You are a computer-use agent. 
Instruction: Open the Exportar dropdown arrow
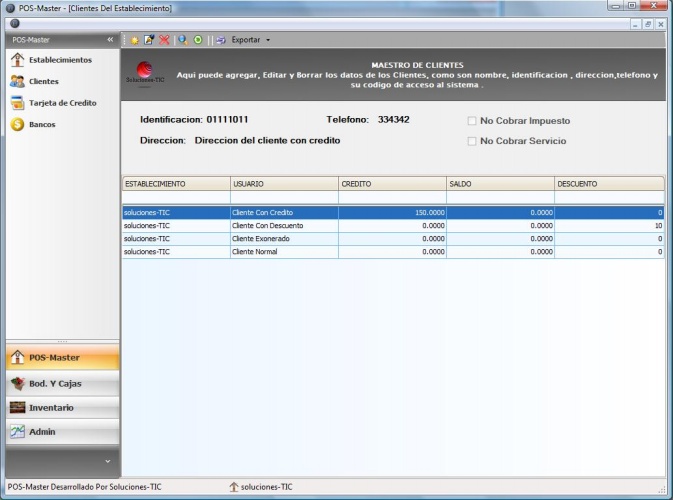268,40
